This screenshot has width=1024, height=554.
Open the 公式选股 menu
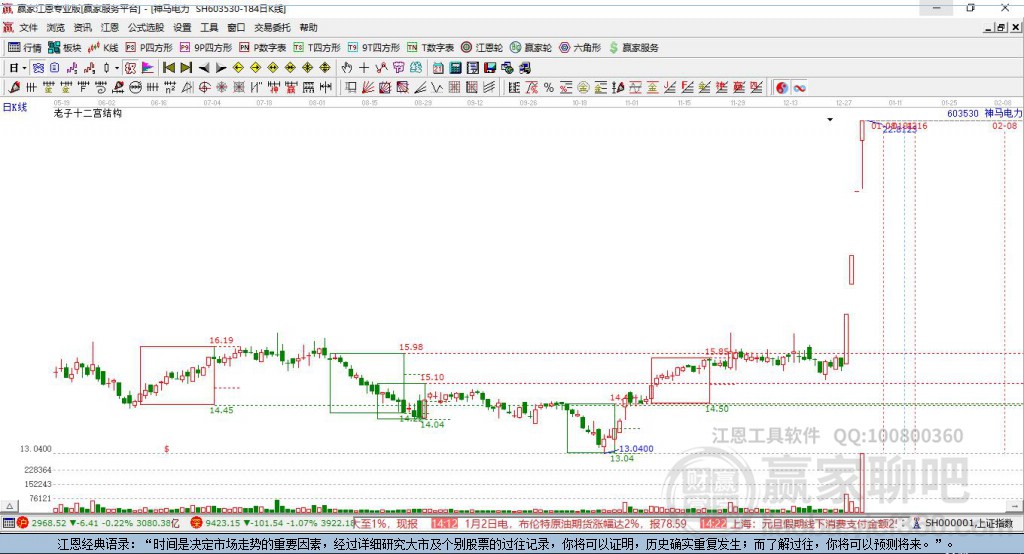coord(146,27)
